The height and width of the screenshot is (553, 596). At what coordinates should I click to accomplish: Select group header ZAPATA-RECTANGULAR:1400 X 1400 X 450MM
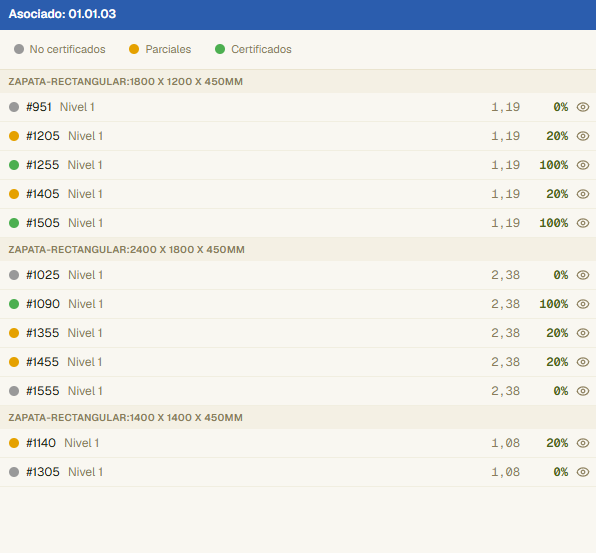[298, 418]
